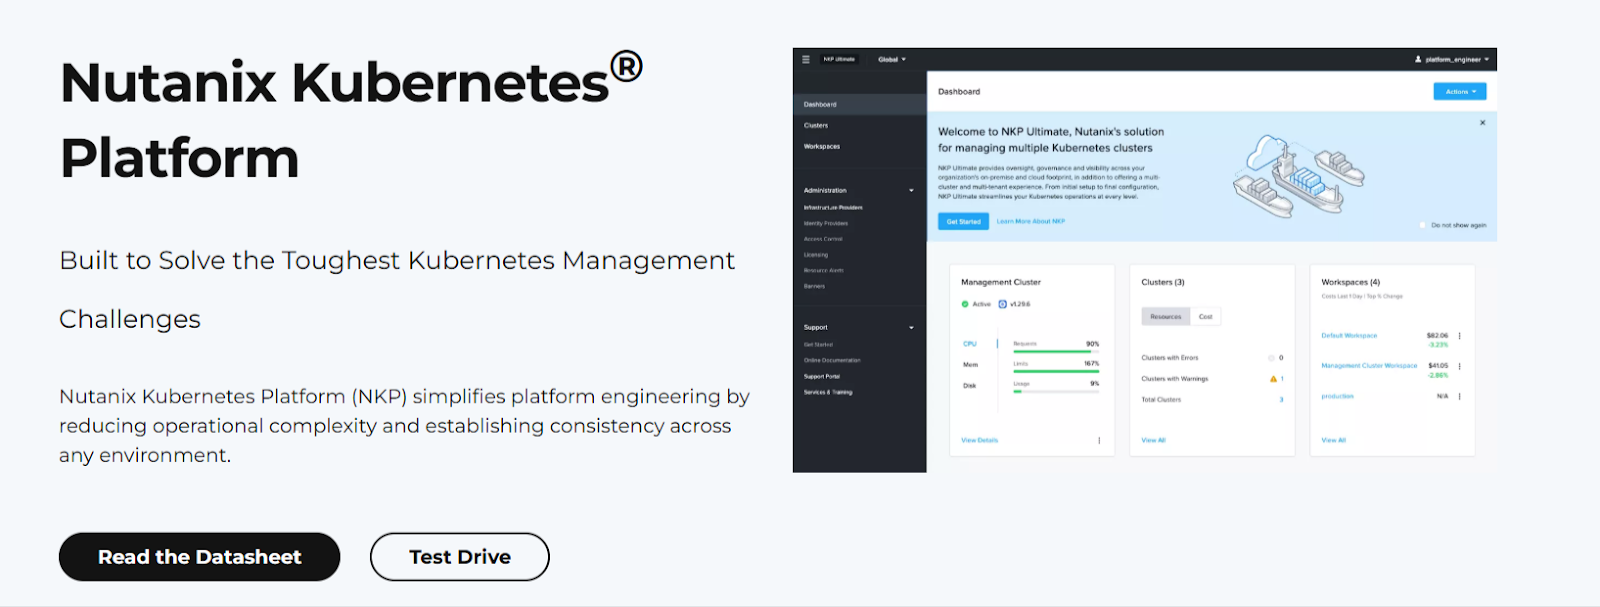Open the Global workspace dropdown
The width and height of the screenshot is (1600, 607).
pos(892,59)
